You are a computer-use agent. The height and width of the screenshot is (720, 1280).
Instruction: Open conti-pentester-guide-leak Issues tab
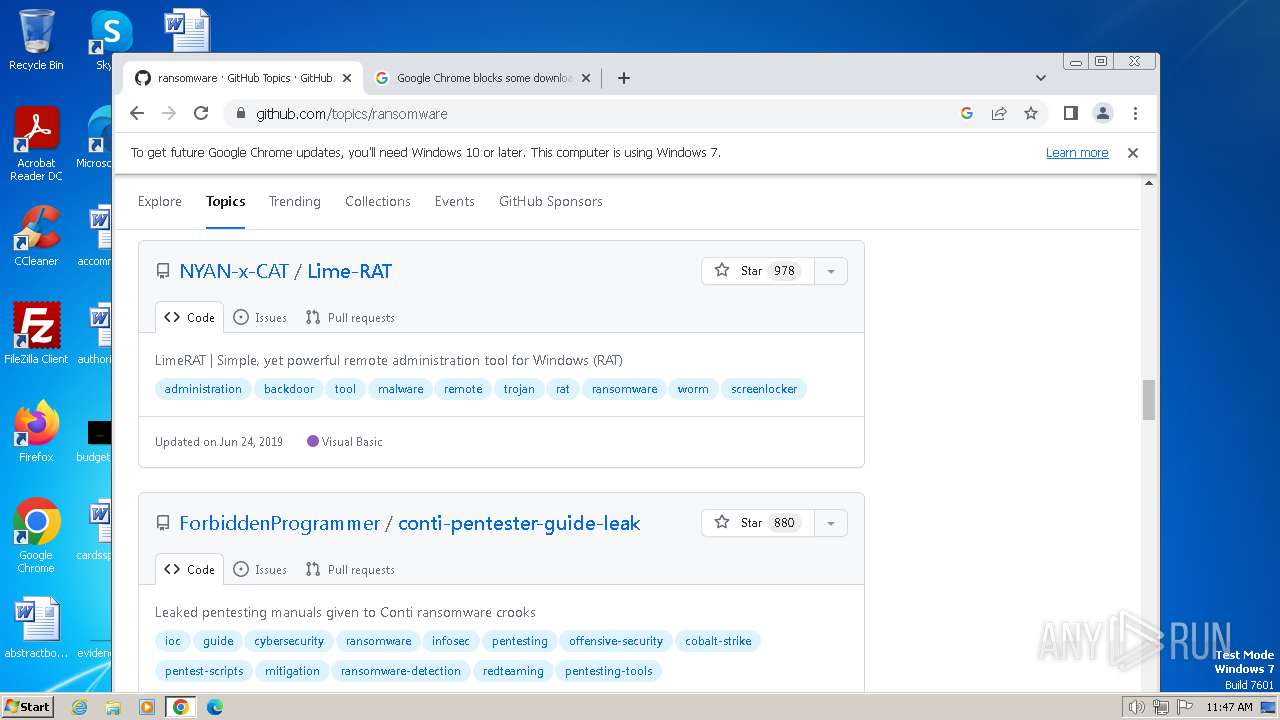260,570
